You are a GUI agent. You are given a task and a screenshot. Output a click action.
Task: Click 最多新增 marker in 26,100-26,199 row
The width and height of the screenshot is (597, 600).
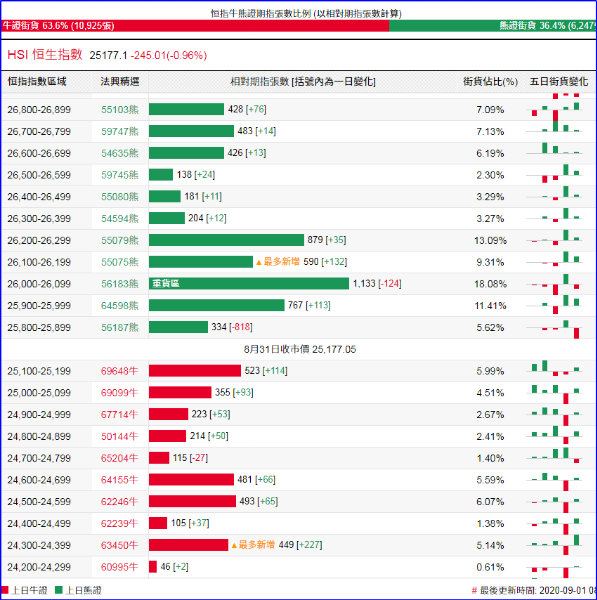tap(278, 262)
